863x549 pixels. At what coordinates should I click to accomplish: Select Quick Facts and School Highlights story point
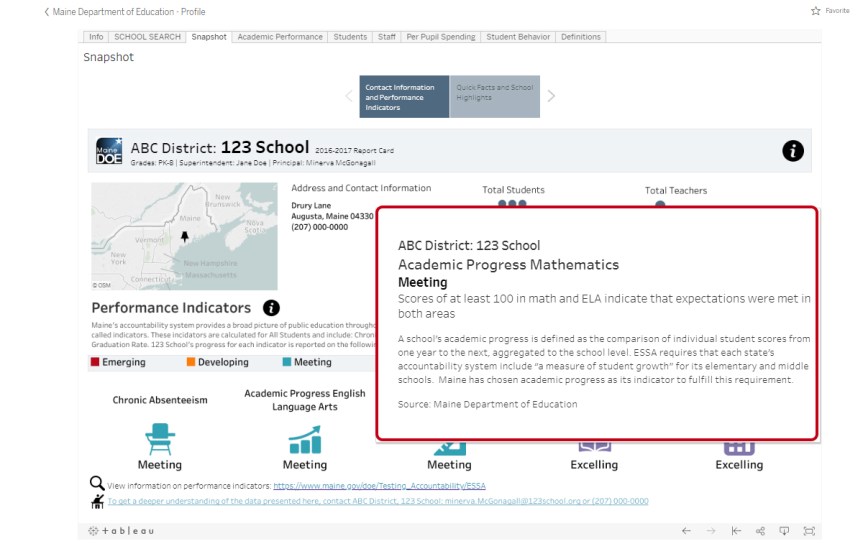(x=494, y=97)
